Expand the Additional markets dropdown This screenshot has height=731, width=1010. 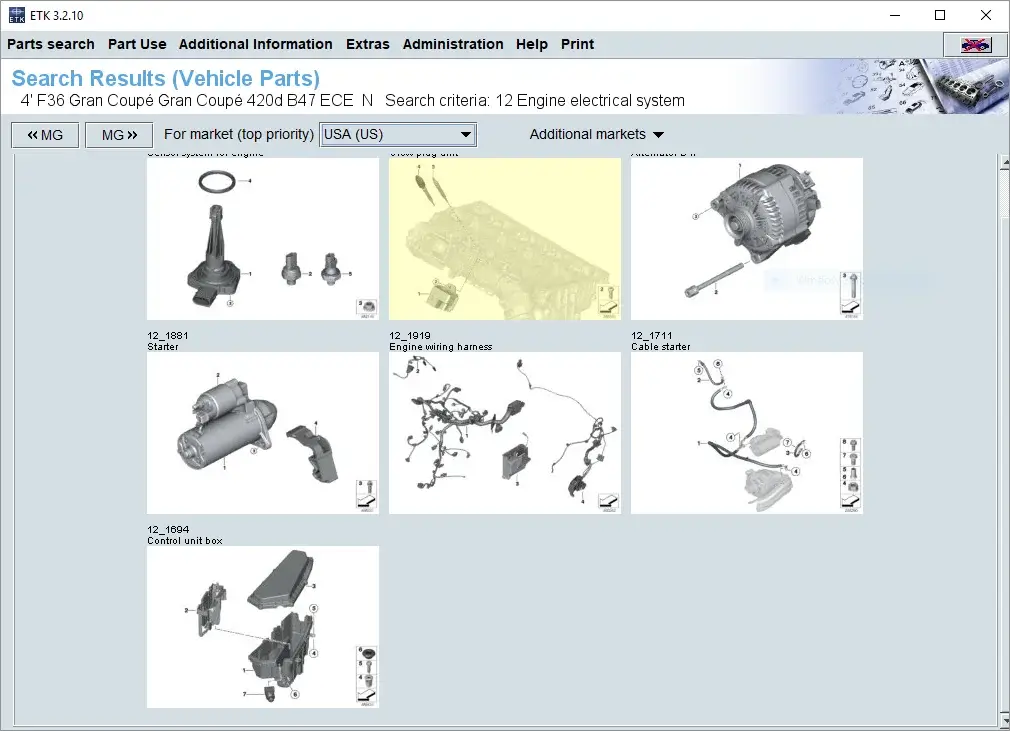596,134
